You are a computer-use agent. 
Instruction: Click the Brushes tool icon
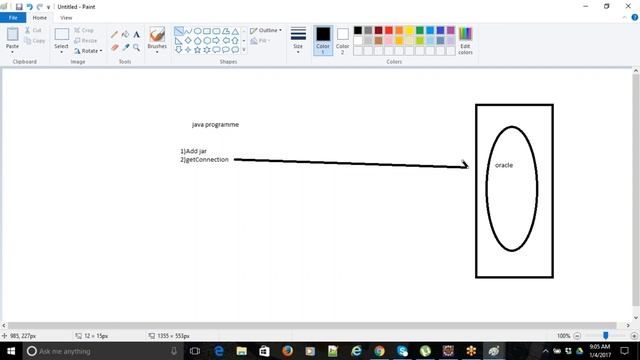tap(157, 35)
